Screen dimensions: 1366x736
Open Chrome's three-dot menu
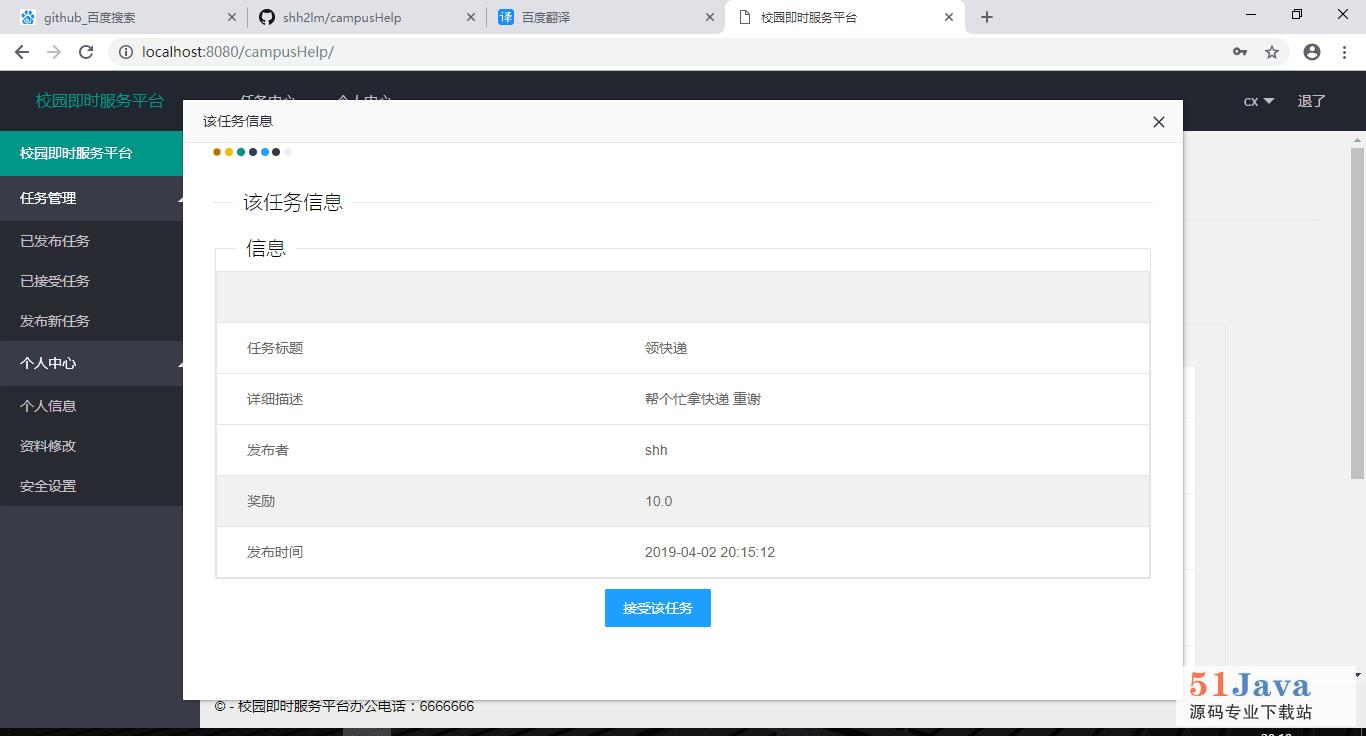pyautogui.click(x=1345, y=52)
